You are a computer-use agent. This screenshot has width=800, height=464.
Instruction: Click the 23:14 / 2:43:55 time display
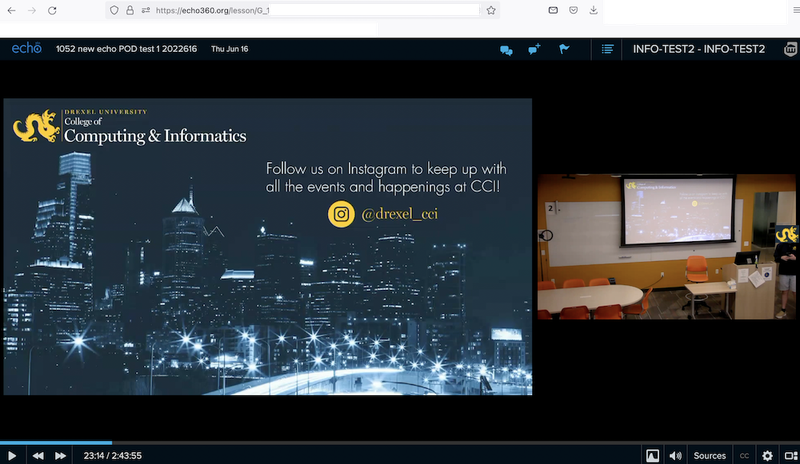pos(113,456)
